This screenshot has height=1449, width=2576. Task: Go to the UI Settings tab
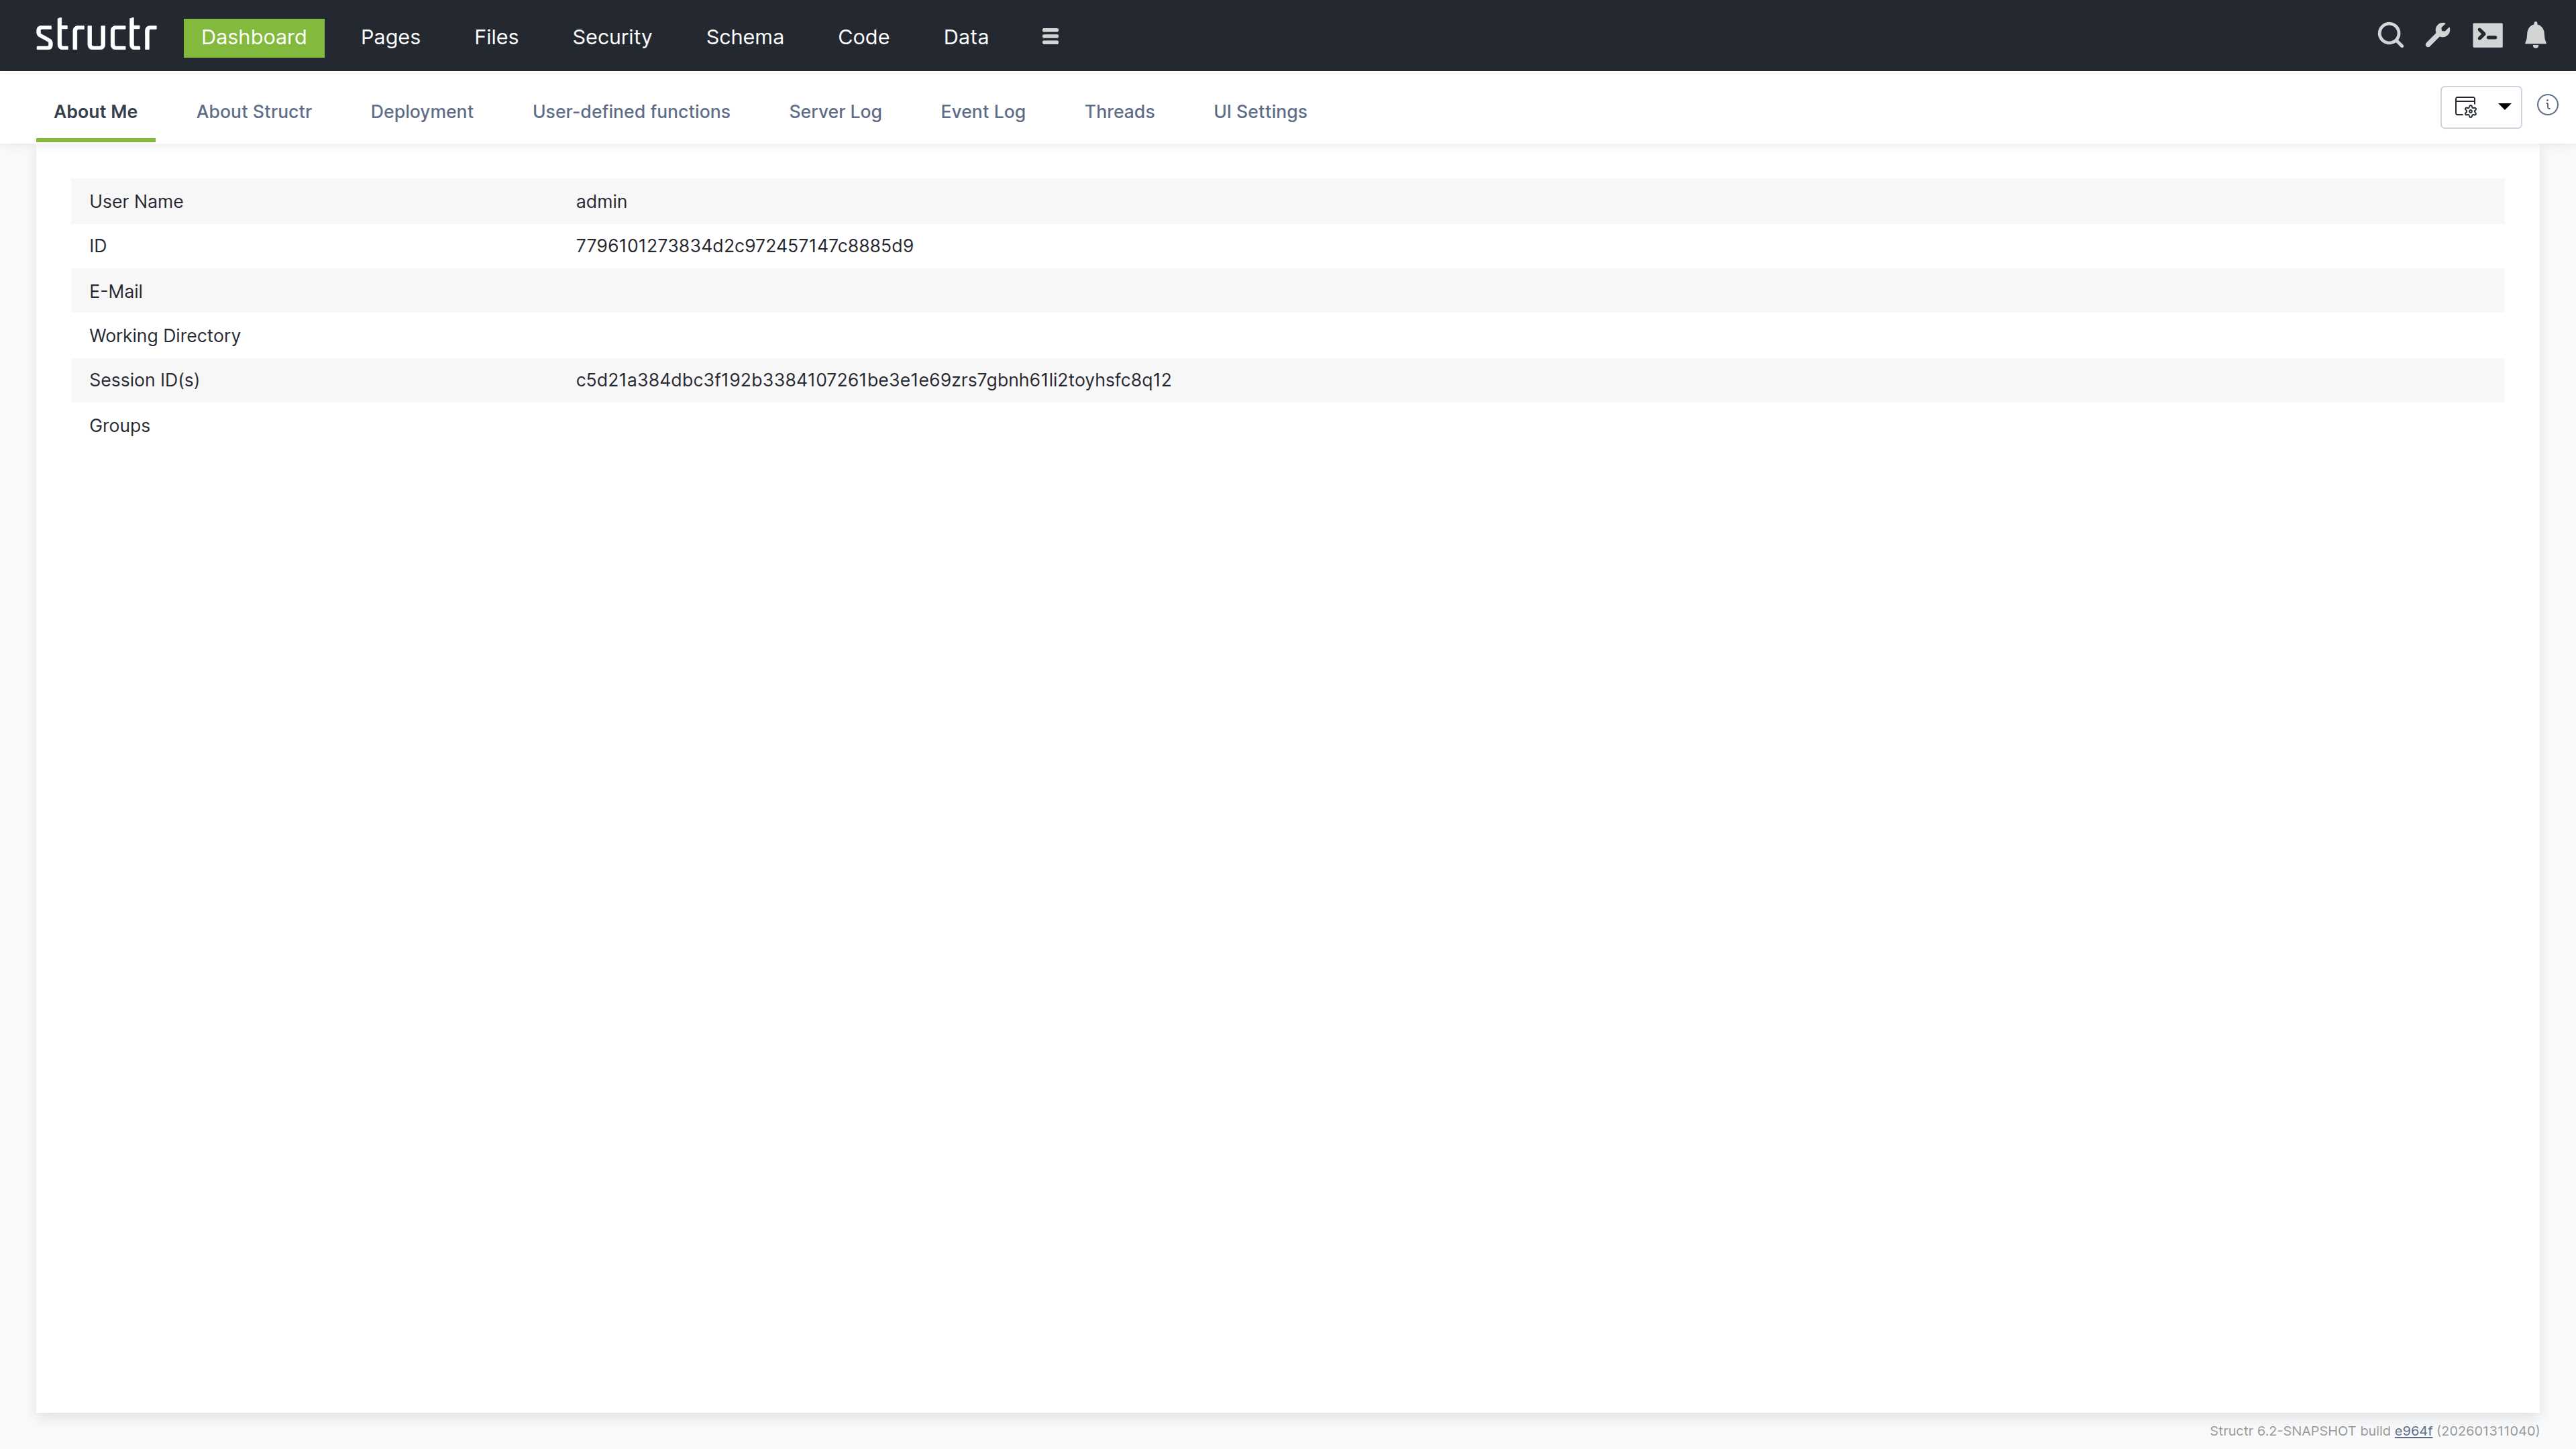1260,112
